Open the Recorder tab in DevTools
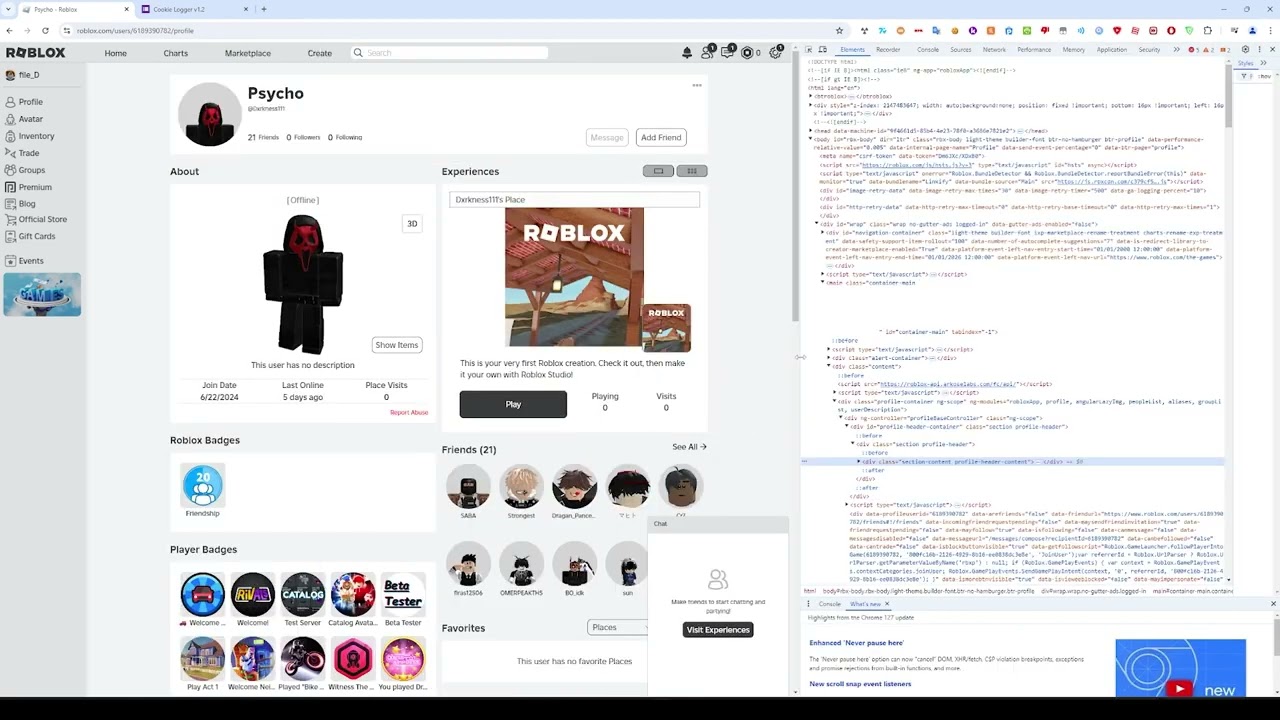Image resolution: width=1280 pixels, height=720 pixels. 888,49
